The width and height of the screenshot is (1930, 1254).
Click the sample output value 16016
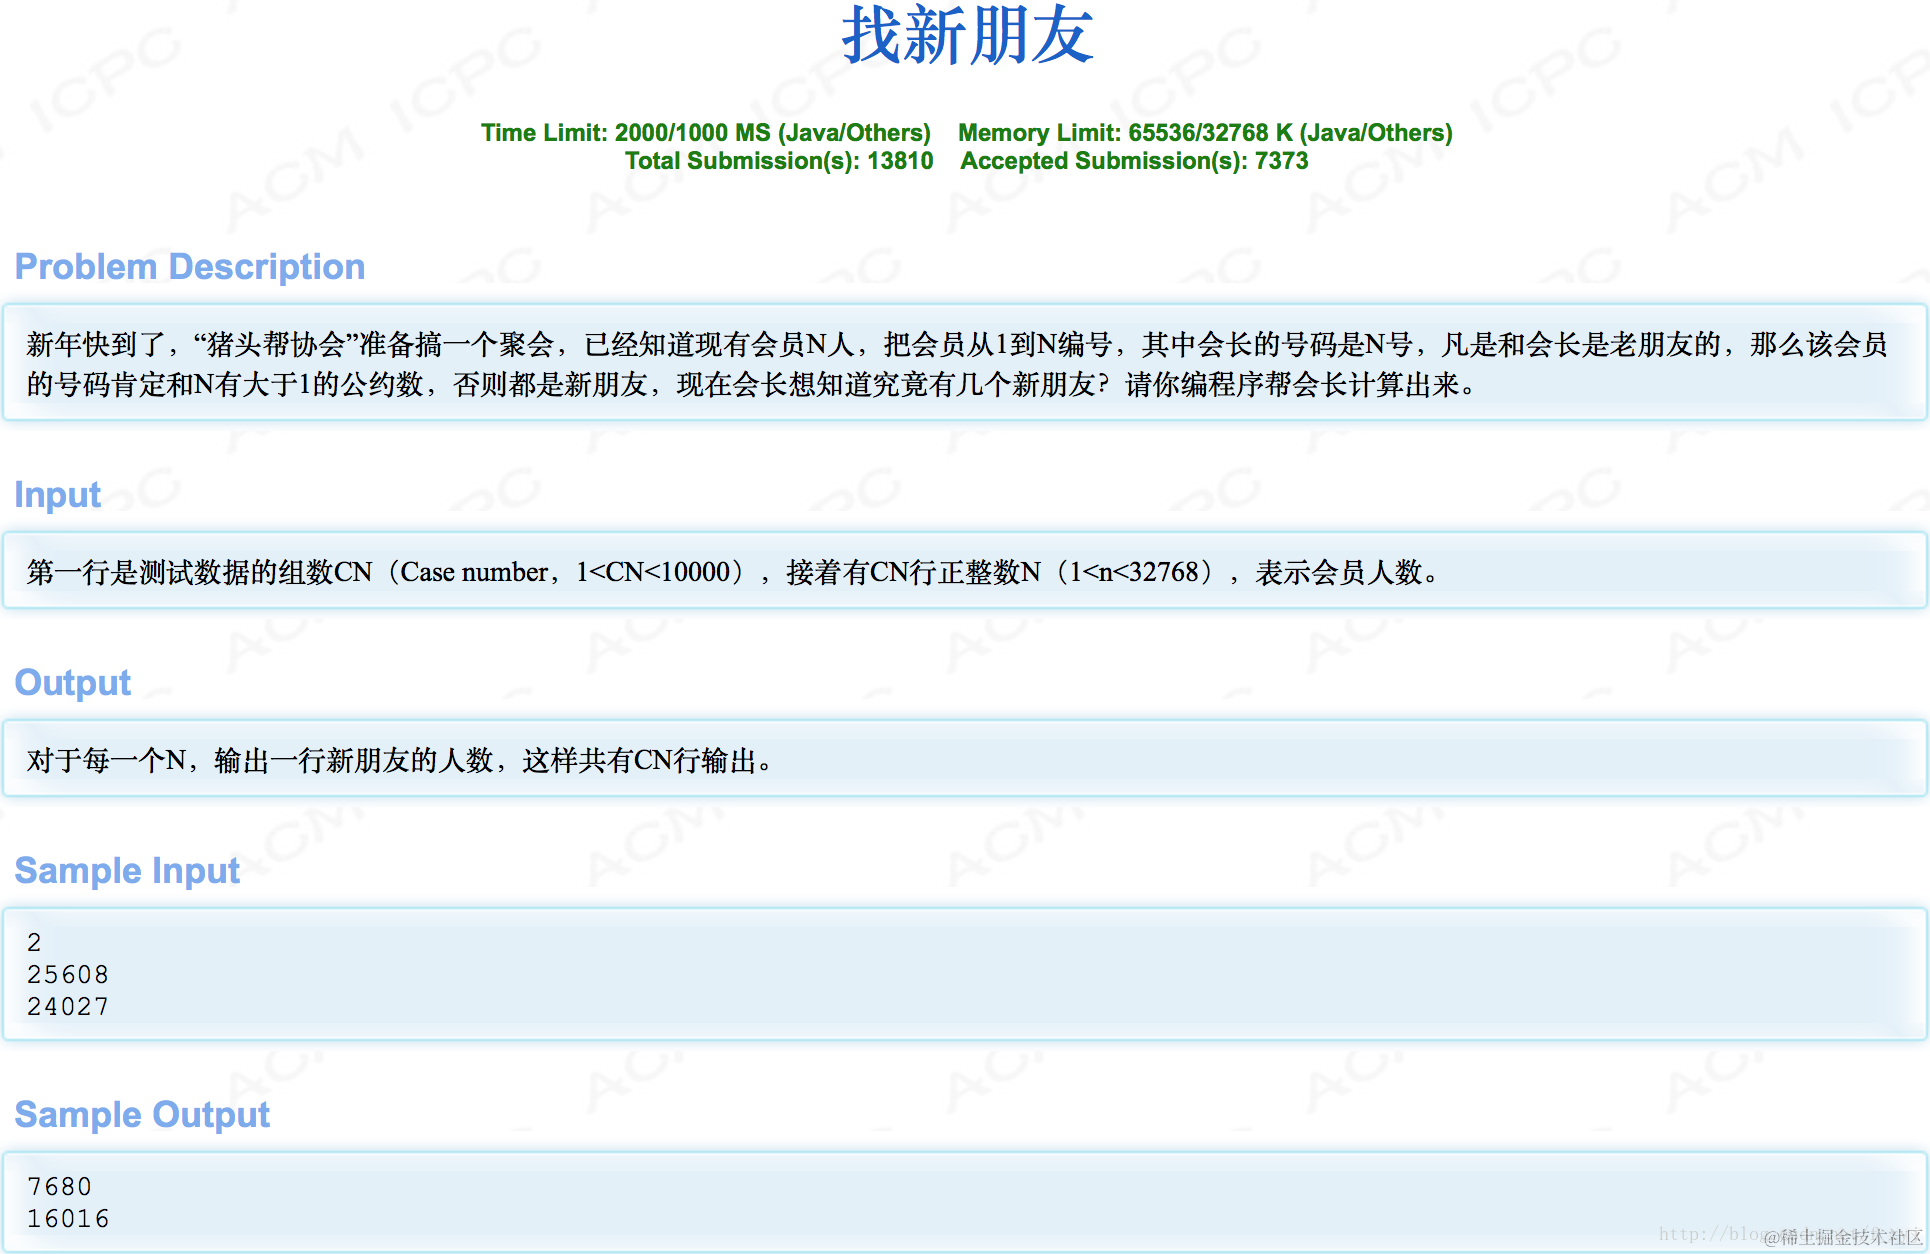[68, 1219]
